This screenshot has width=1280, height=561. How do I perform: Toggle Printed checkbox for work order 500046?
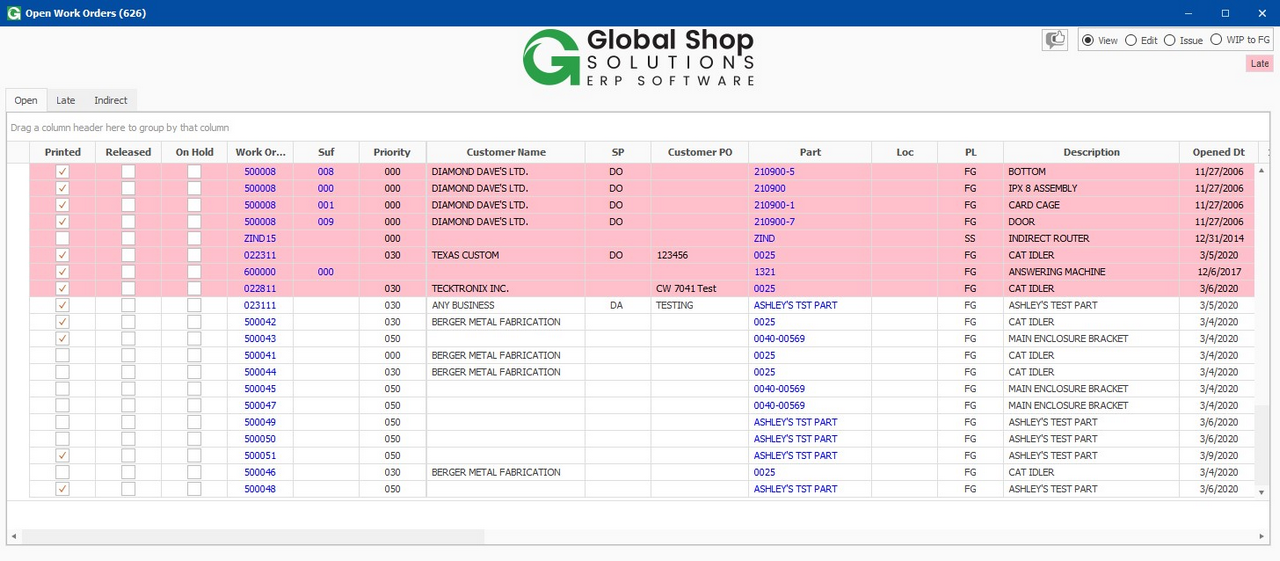coord(62,472)
